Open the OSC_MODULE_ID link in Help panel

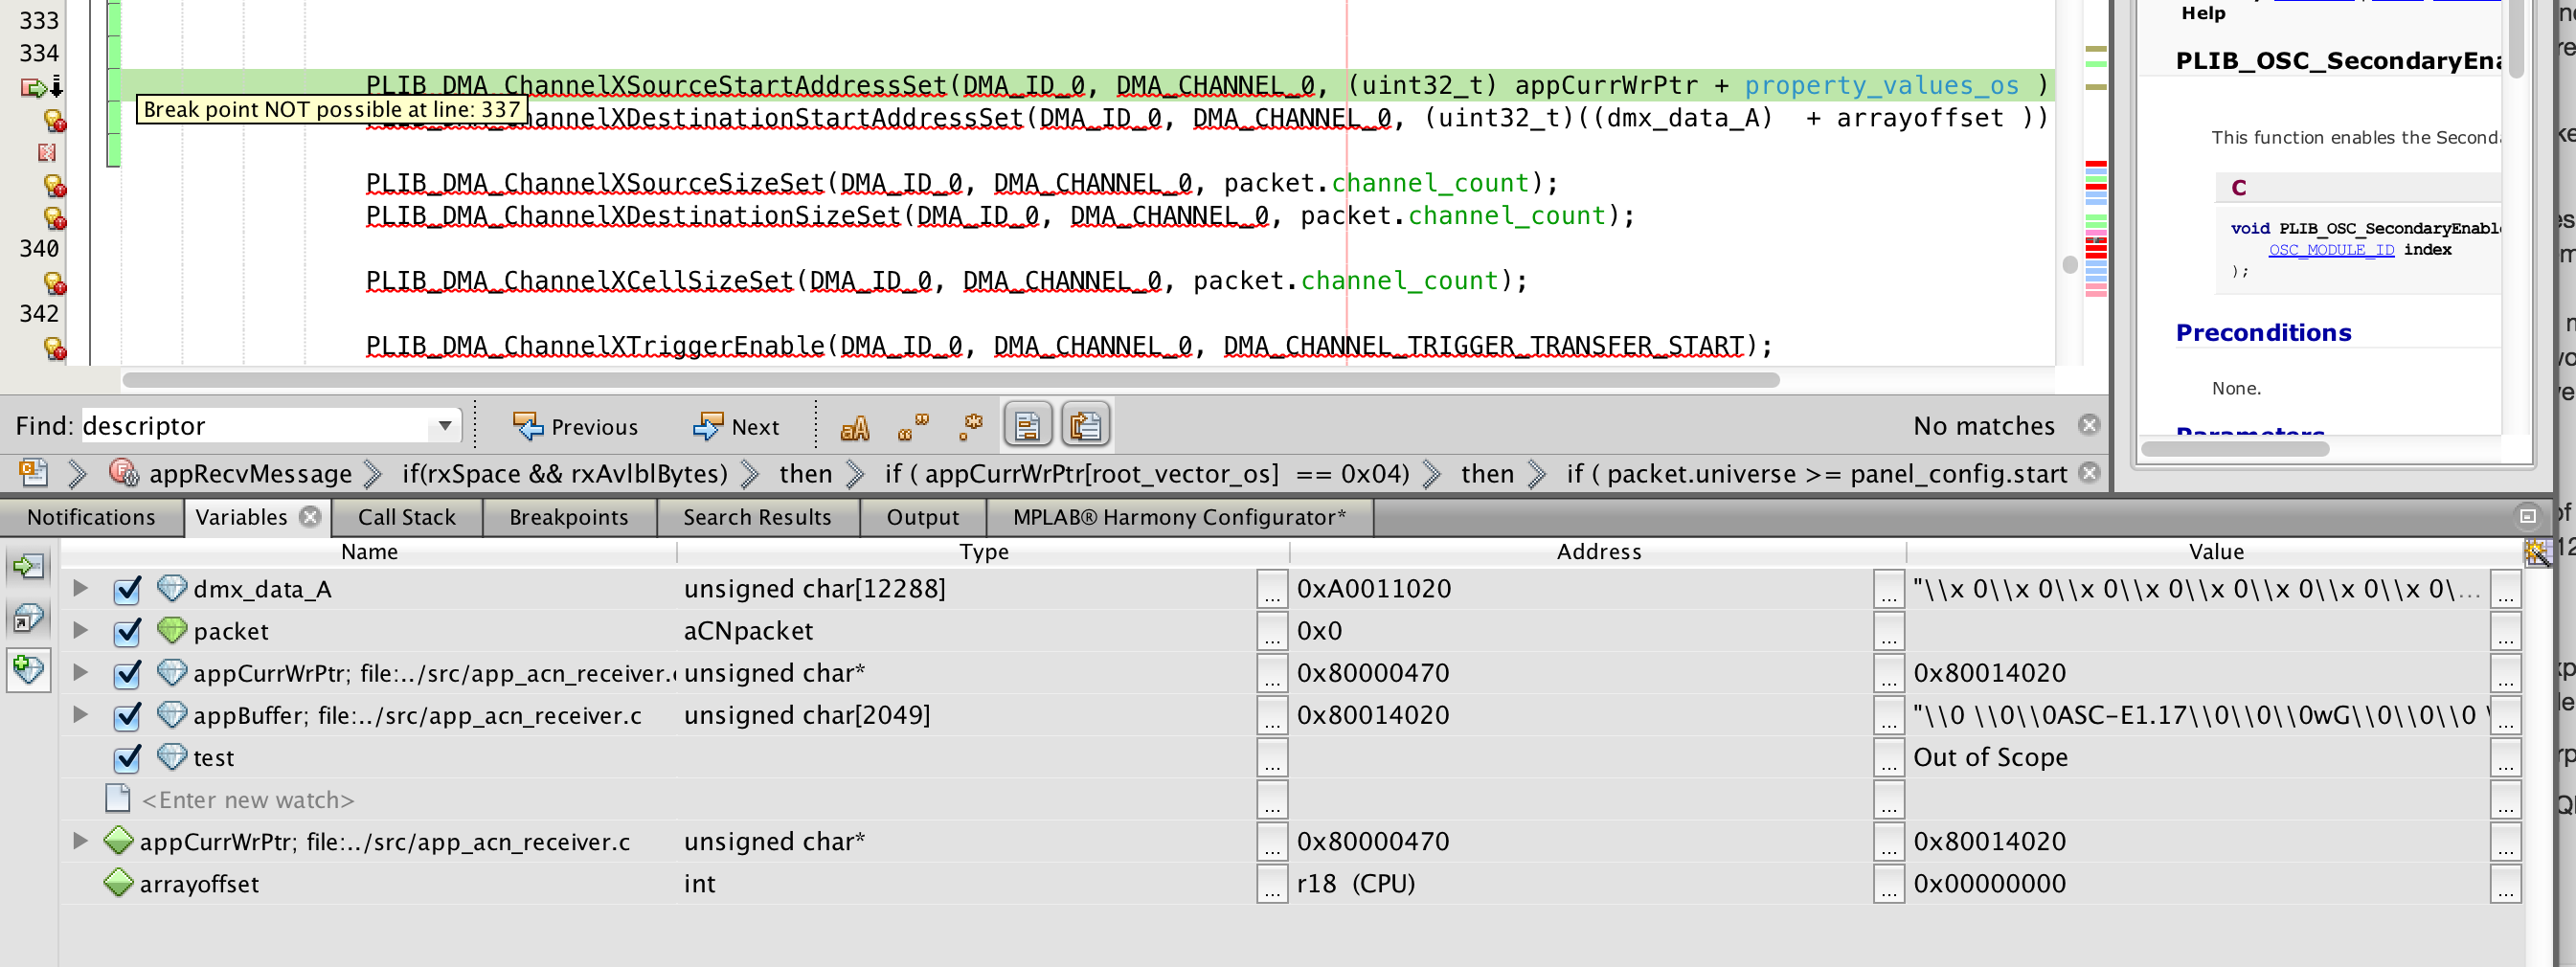tap(2330, 249)
